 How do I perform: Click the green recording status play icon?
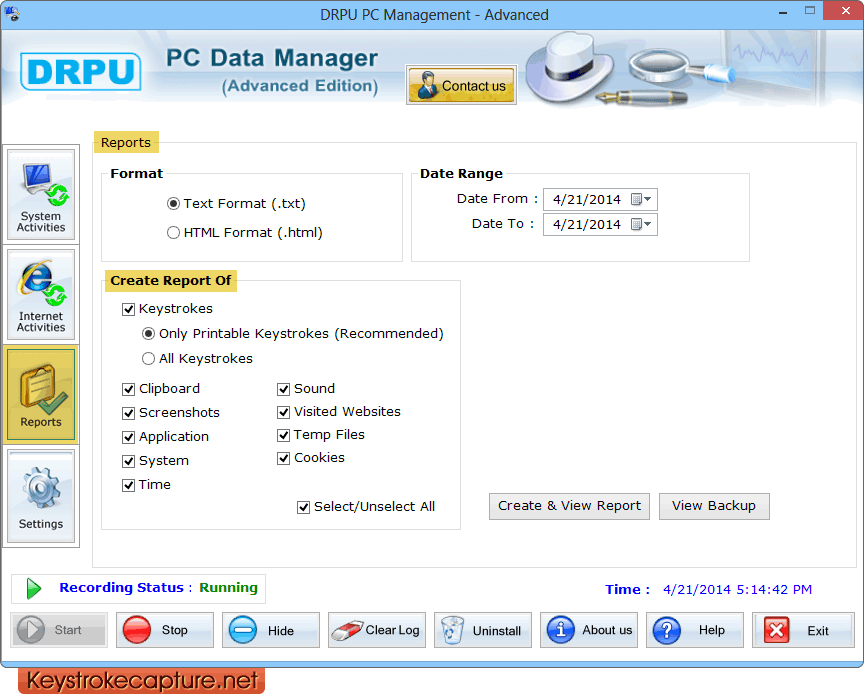(x=34, y=589)
